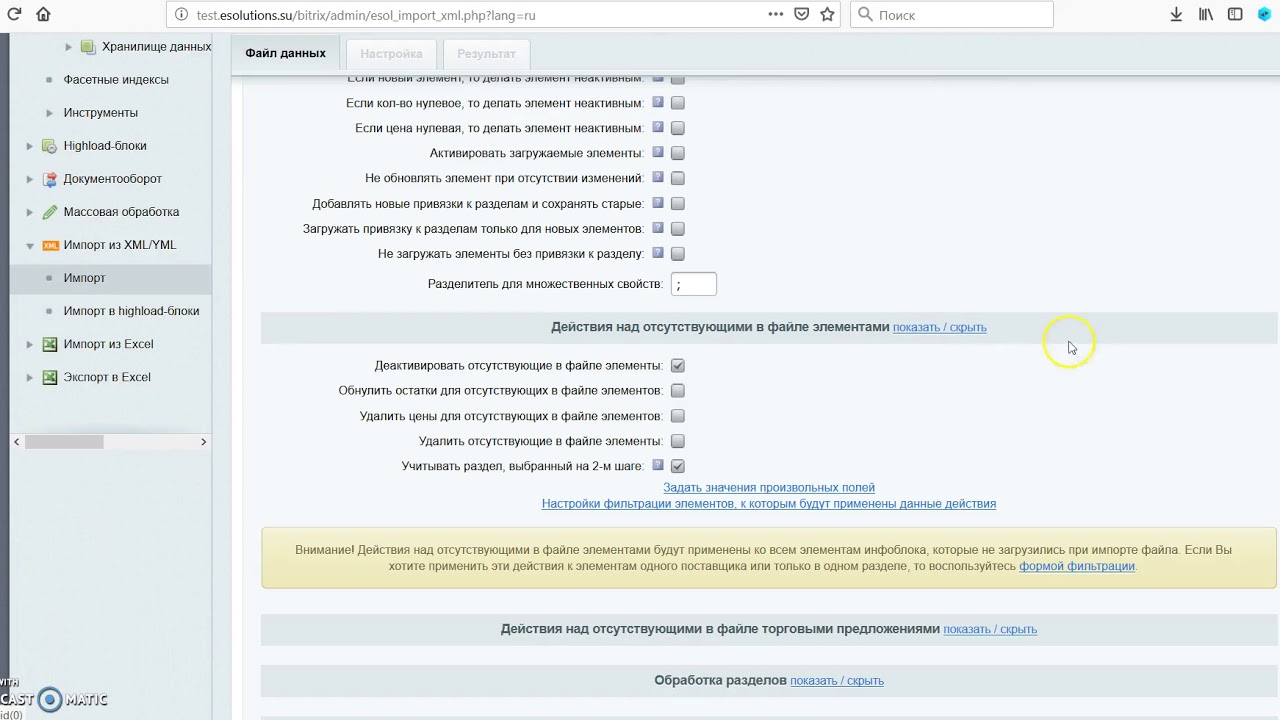Viewport: 1280px width, 720px height.
Task: Toggle 'показать / скрыть' for торговыми предложениями section
Action: [990, 629]
